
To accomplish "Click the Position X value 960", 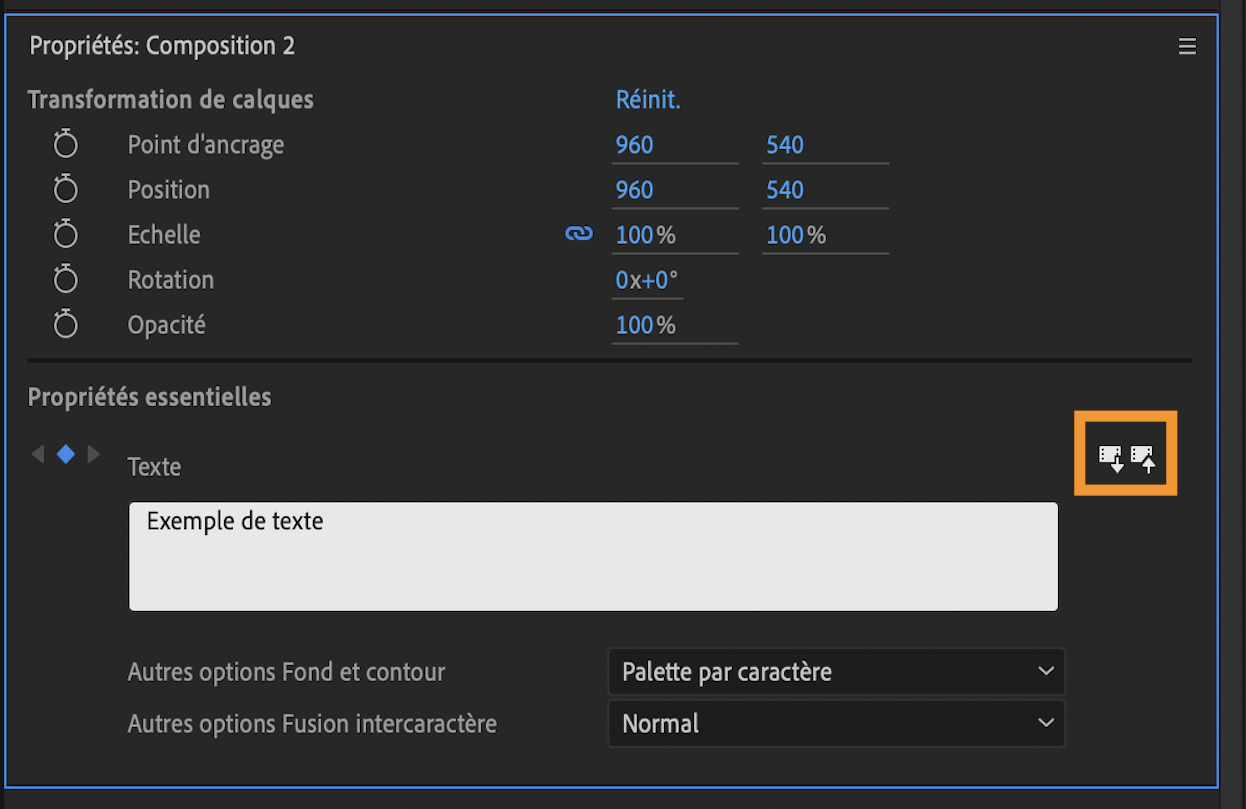I will tap(634, 190).
